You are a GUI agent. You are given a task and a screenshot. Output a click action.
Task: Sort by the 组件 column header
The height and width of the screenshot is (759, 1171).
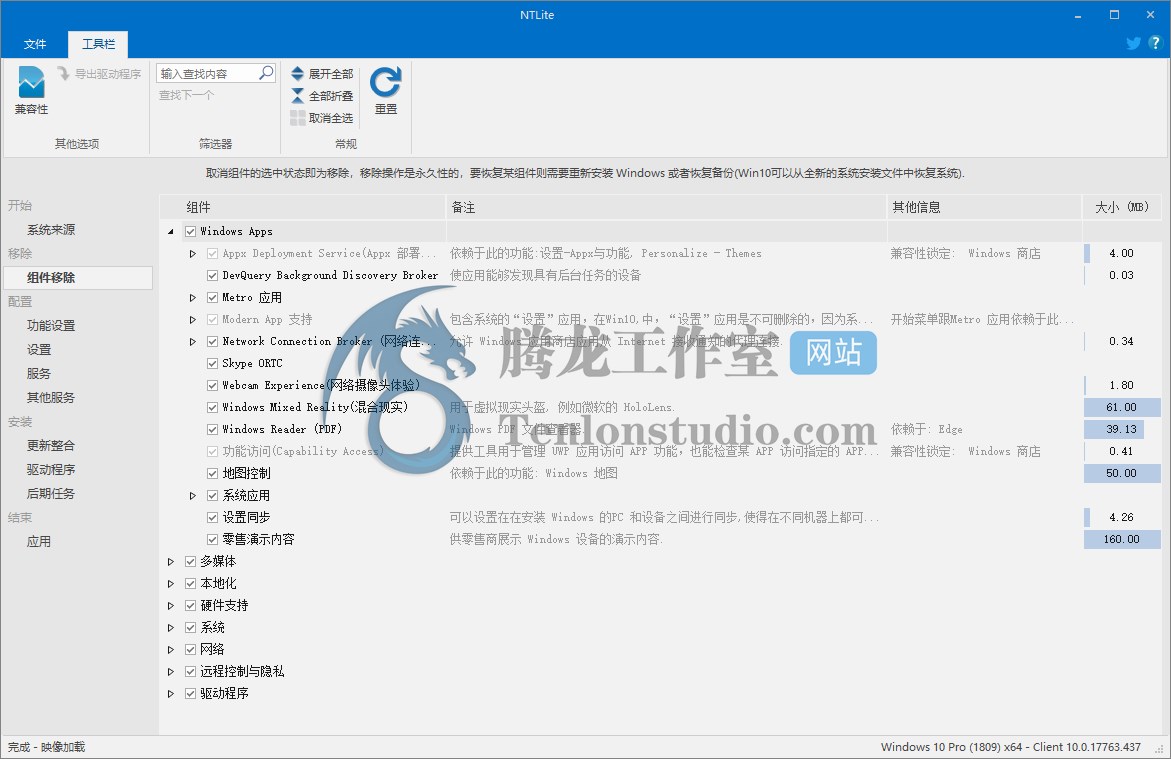(302, 207)
